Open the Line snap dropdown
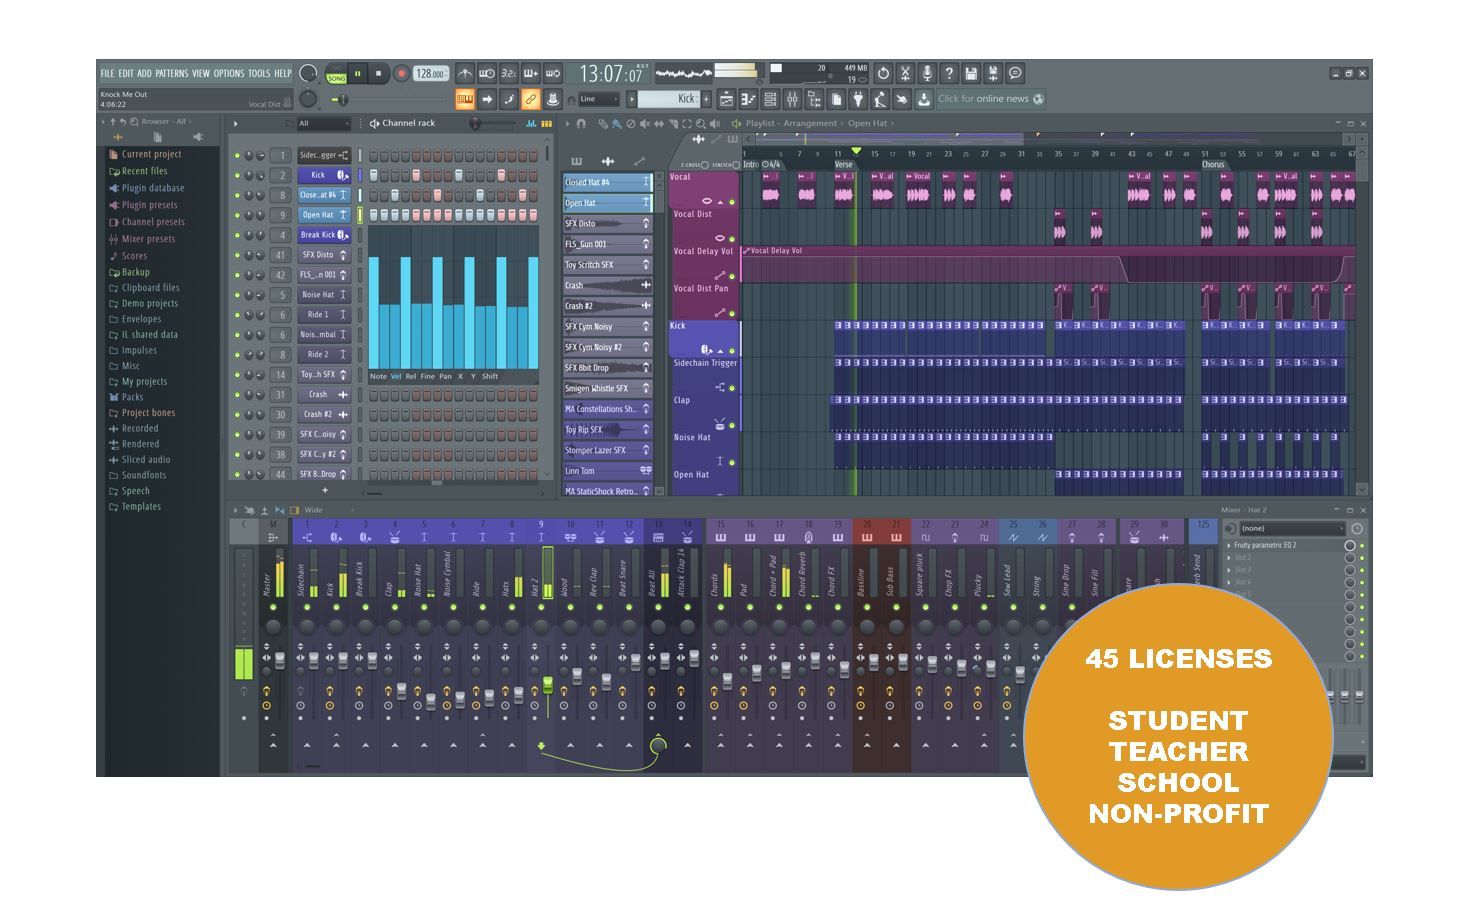The height and width of the screenshot is (912, 1461). (599, 99)
